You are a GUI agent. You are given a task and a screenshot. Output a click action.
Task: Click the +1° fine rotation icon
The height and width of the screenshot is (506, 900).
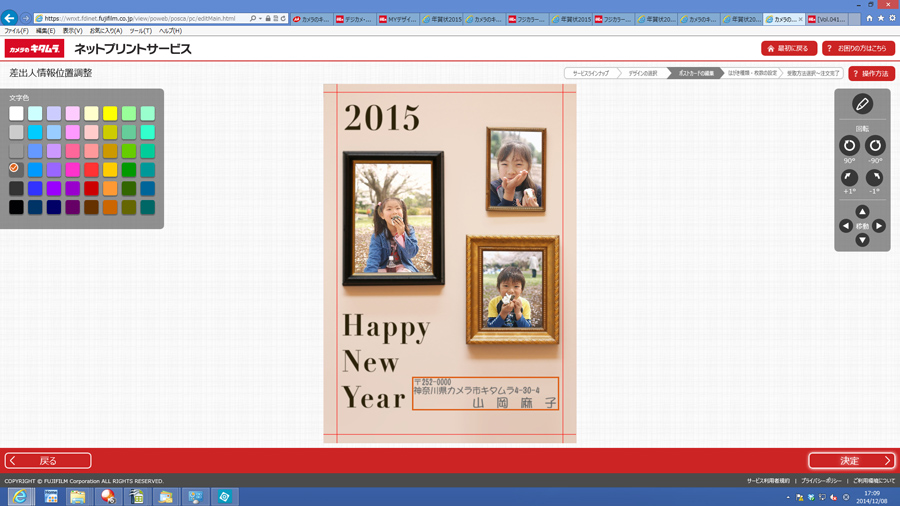tap(849, 178)
